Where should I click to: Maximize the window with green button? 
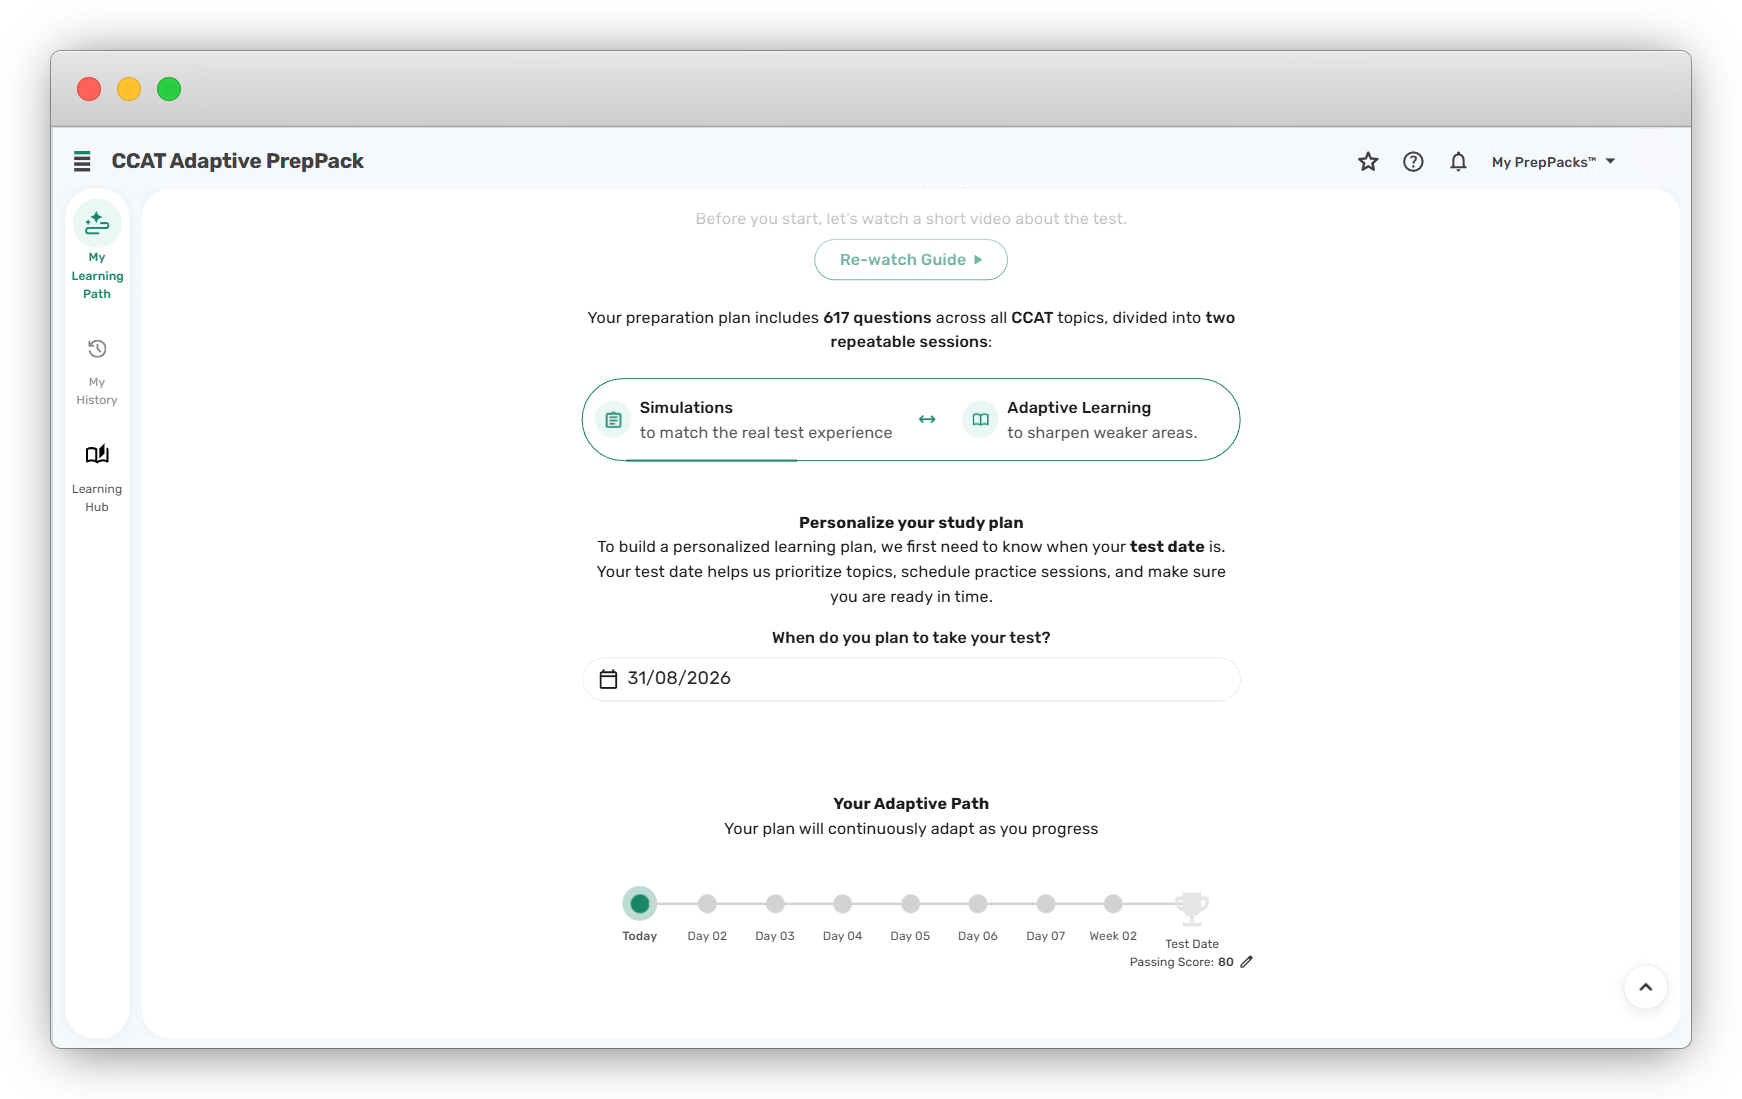(169, 89)
